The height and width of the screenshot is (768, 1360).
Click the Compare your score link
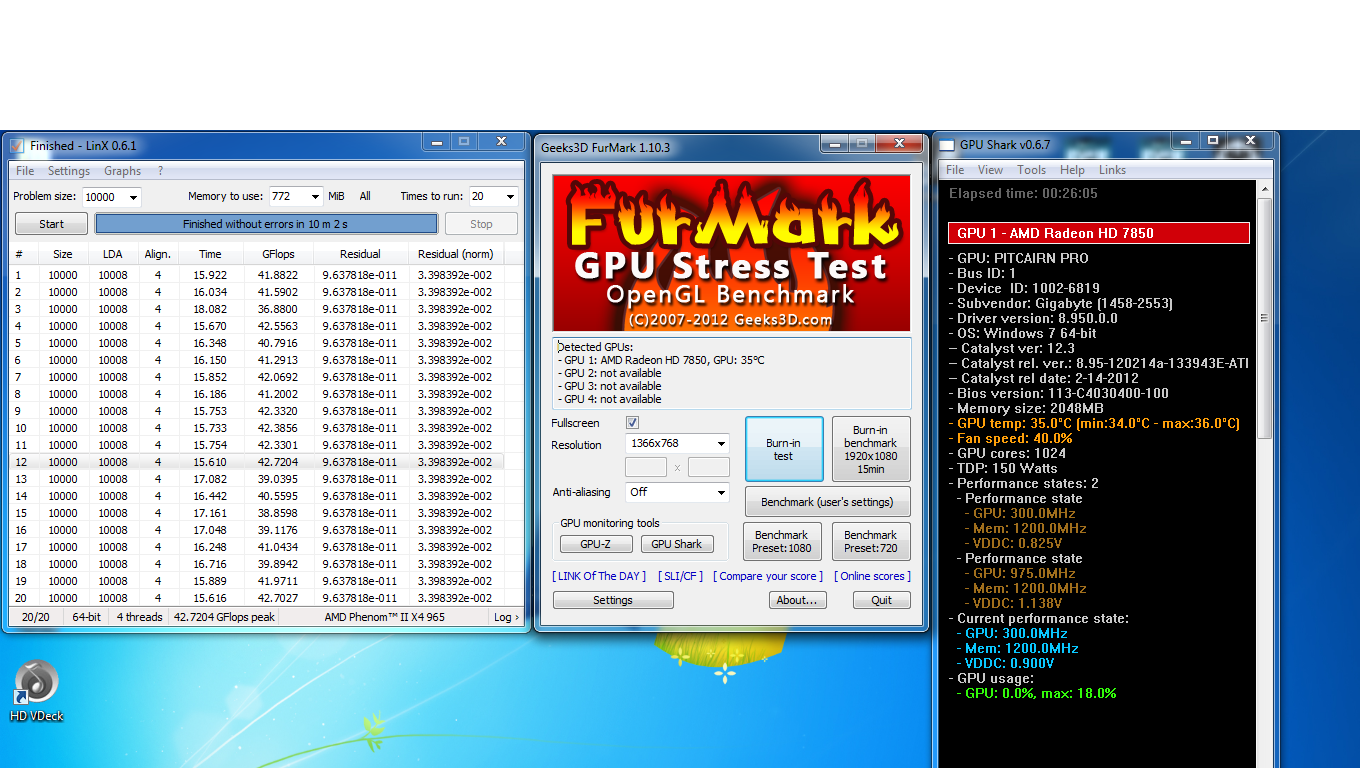tap(768, 576)
